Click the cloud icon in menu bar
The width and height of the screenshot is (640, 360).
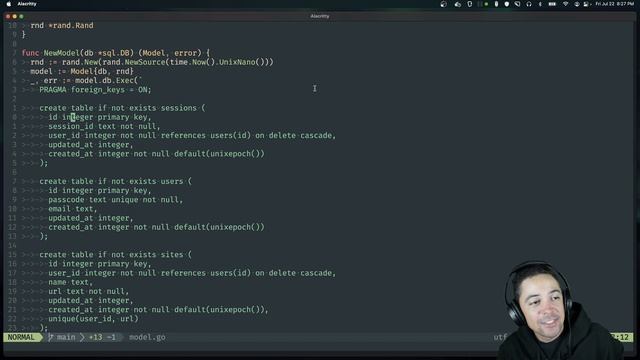click(458, 4)
